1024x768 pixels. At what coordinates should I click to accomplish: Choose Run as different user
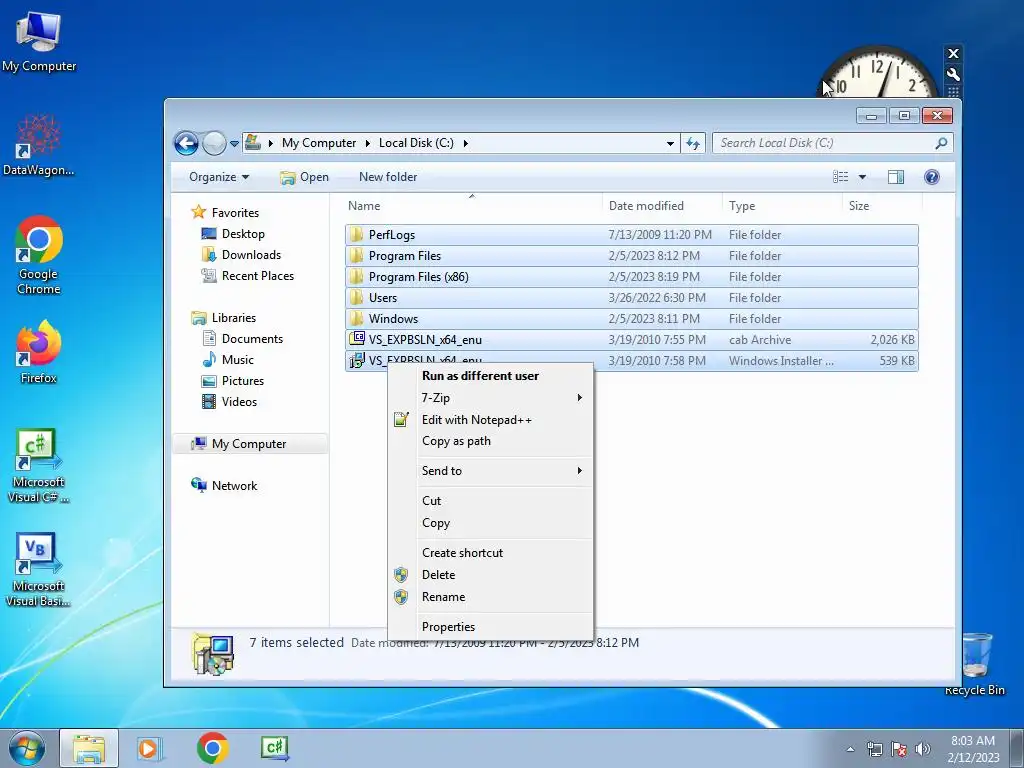490,376
